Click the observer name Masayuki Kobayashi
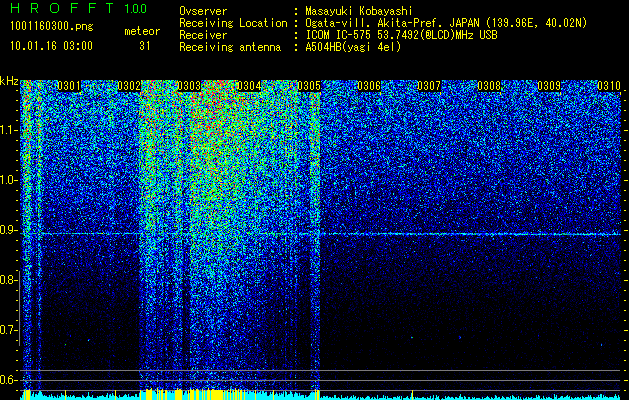 (359, 11)
